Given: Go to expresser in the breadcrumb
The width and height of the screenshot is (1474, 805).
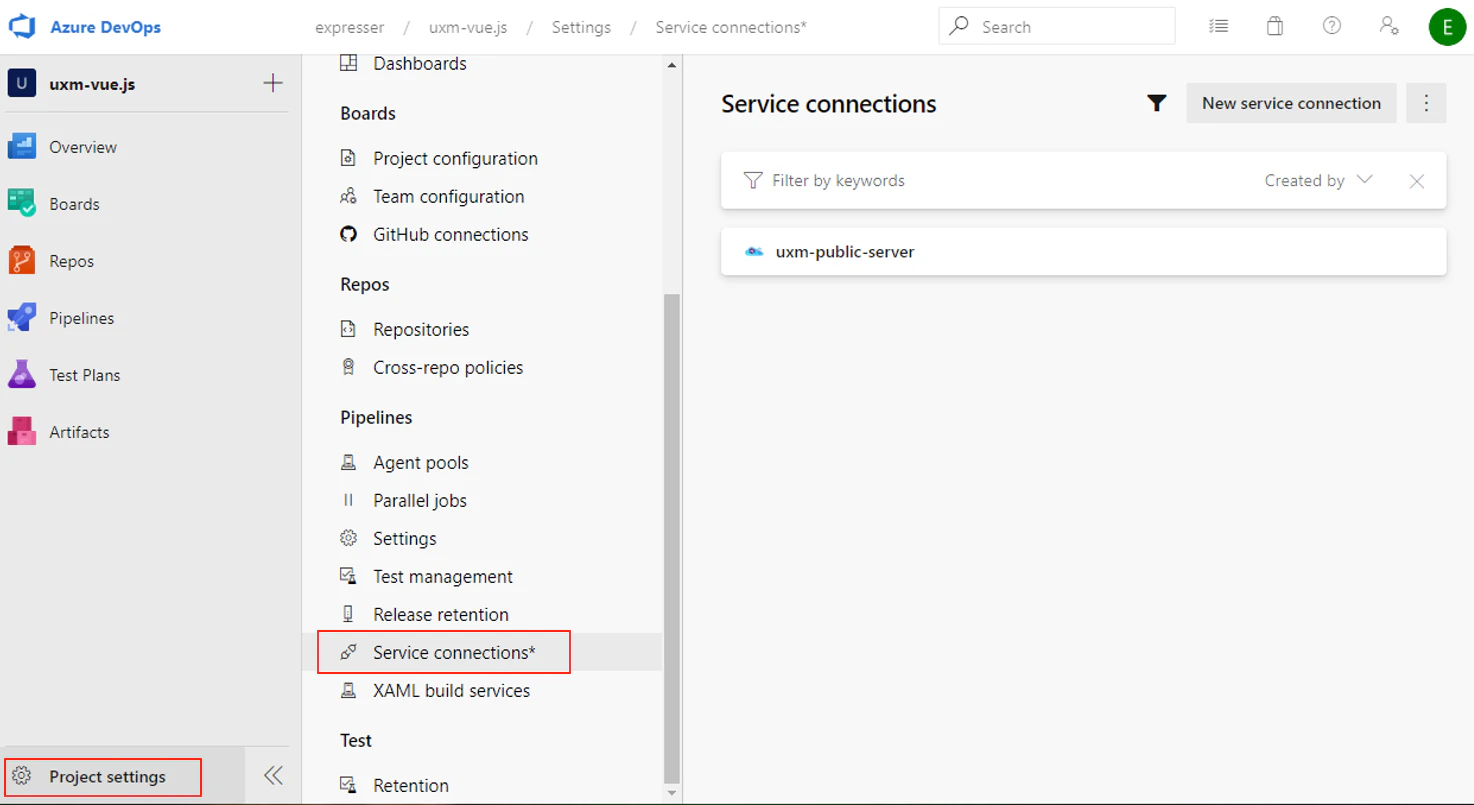Looking at the screenshot, I should click(x=349, y=27).
